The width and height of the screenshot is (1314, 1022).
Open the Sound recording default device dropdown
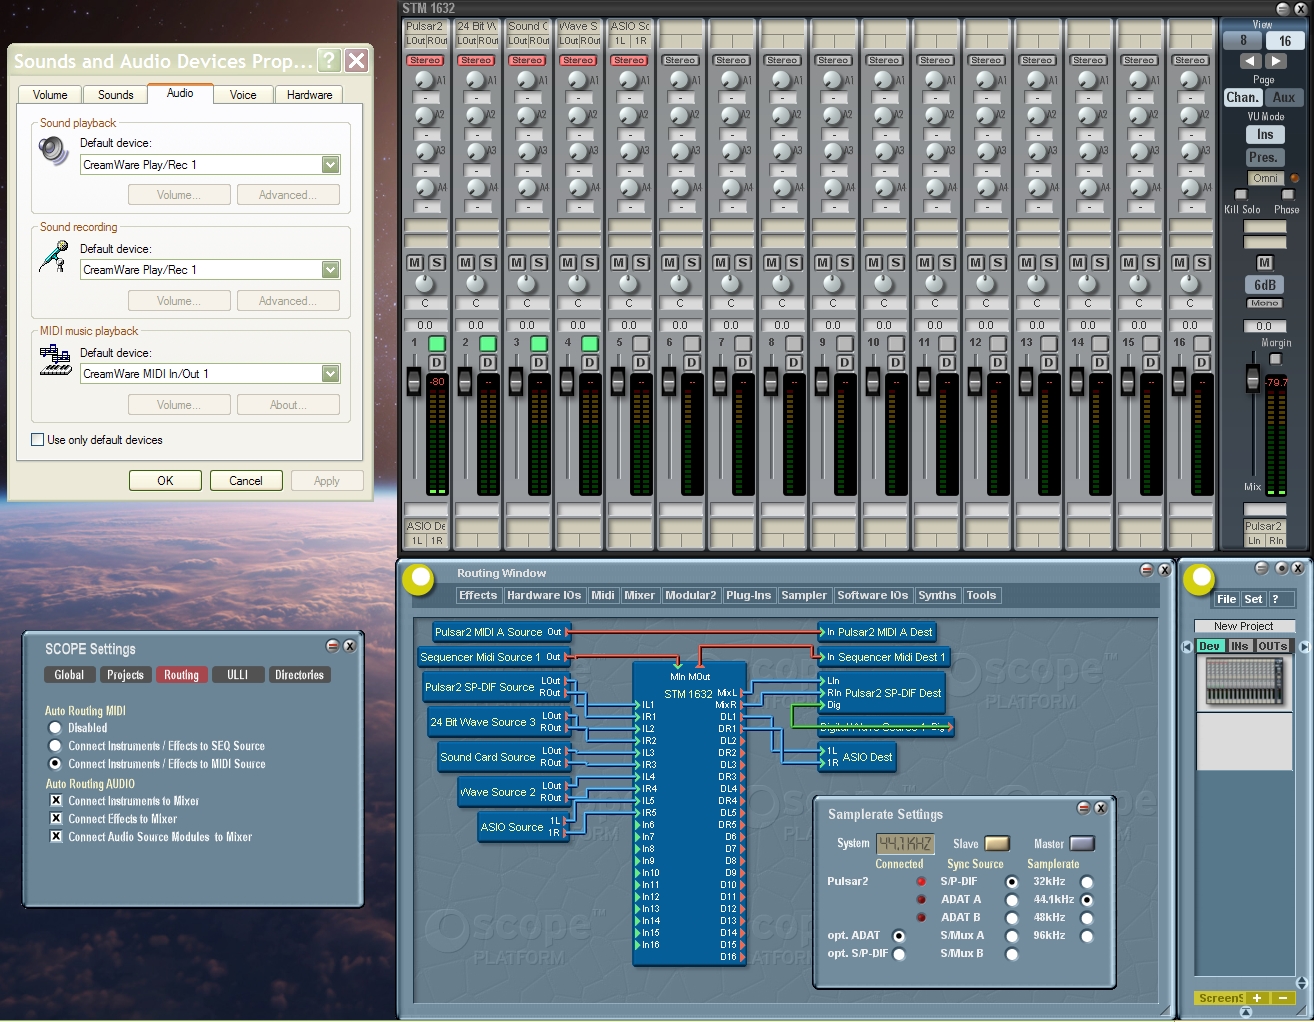pos(331,270)
